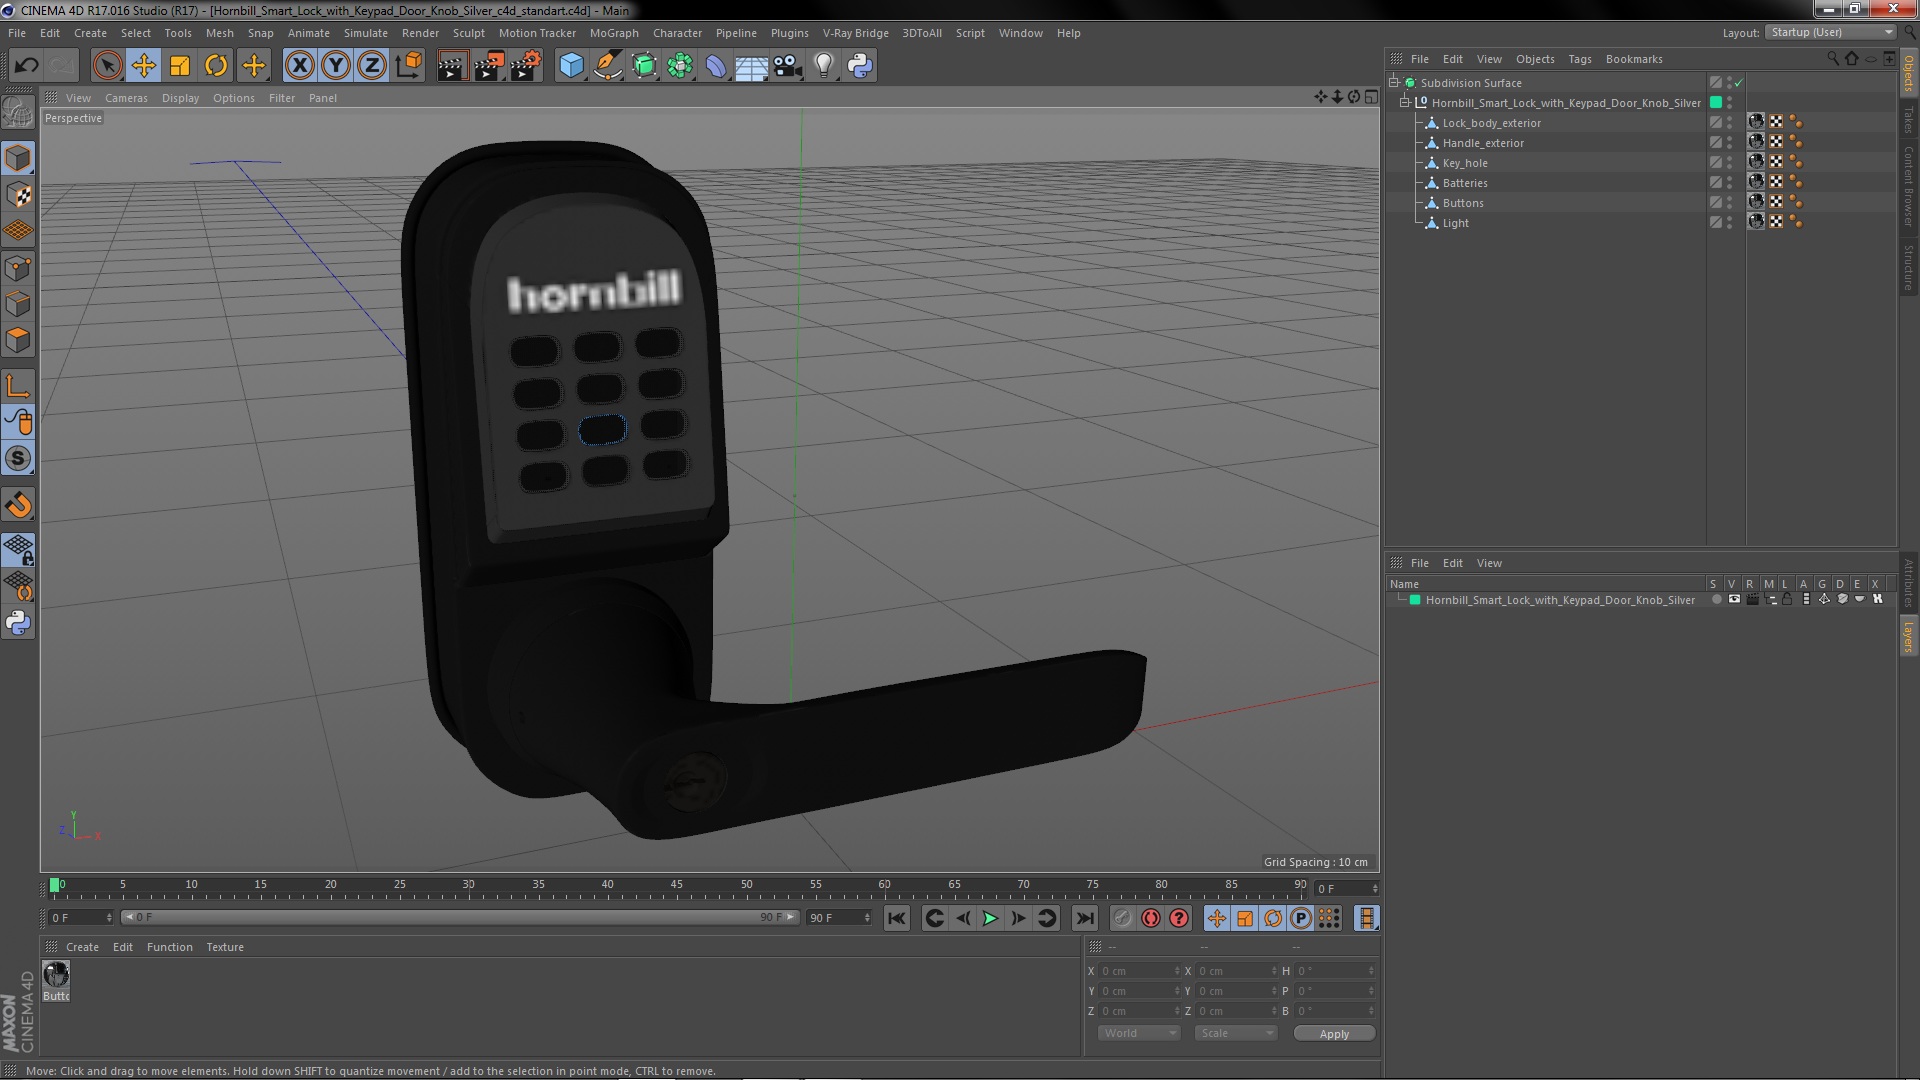Open the Simulate menu
Viewport: 1920px width, 1080px height.
[366, 33]
